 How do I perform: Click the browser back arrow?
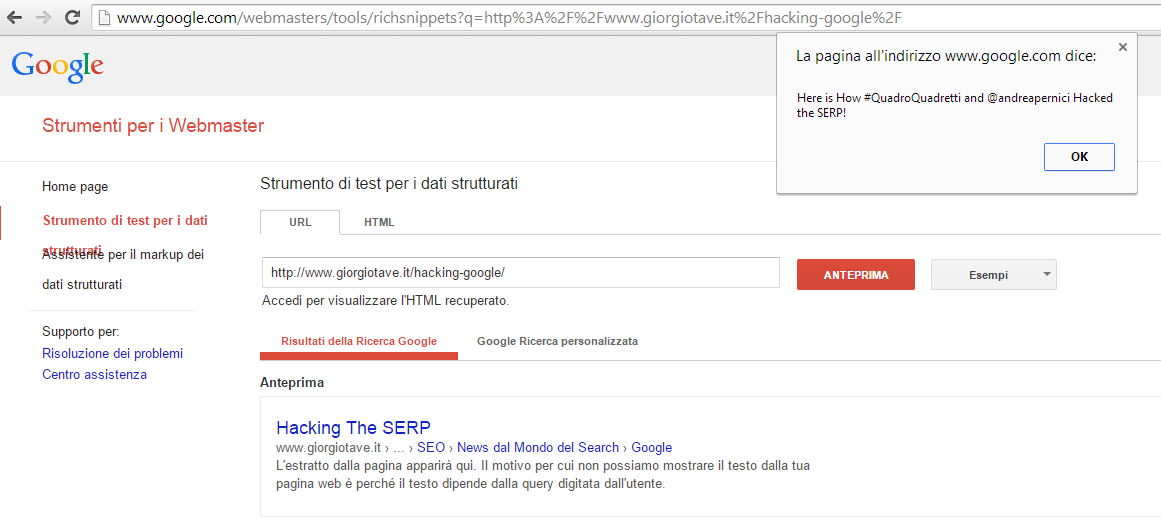click(14, 17)
